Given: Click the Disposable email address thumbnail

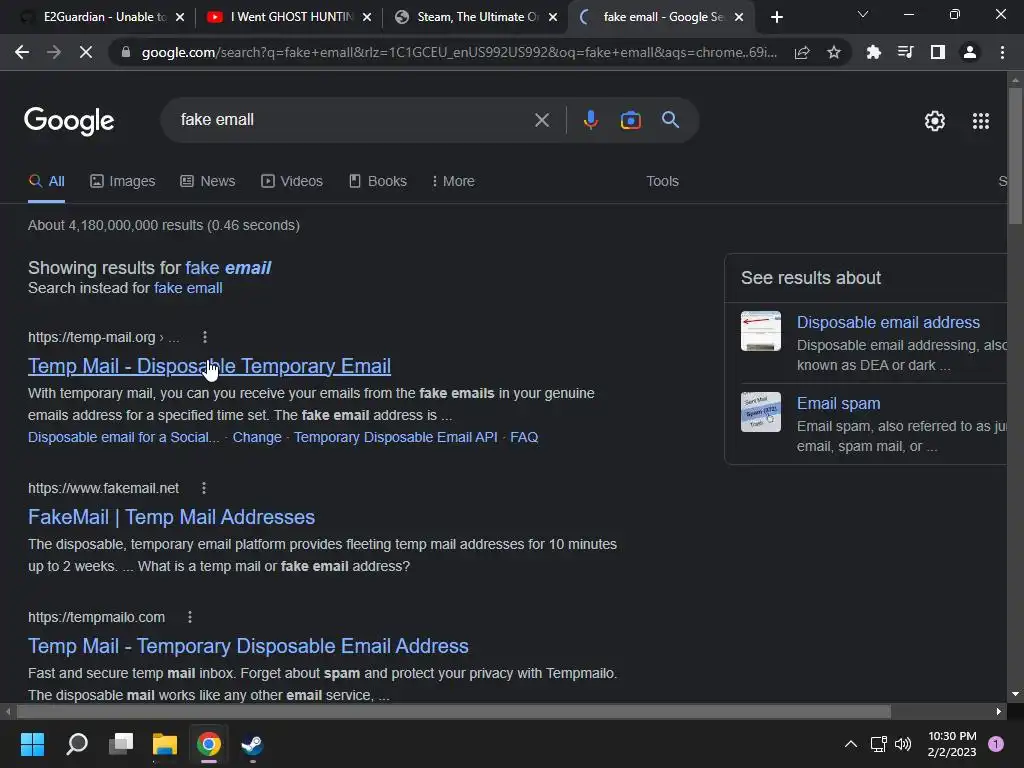Looking at the screenshot, I should [761, 331].
